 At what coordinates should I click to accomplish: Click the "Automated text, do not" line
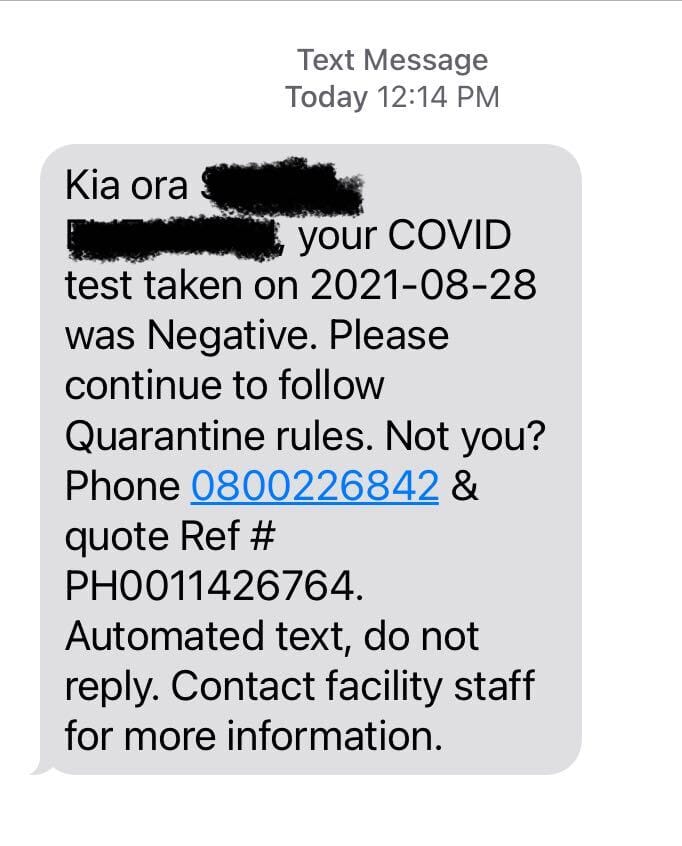[272, 637]
